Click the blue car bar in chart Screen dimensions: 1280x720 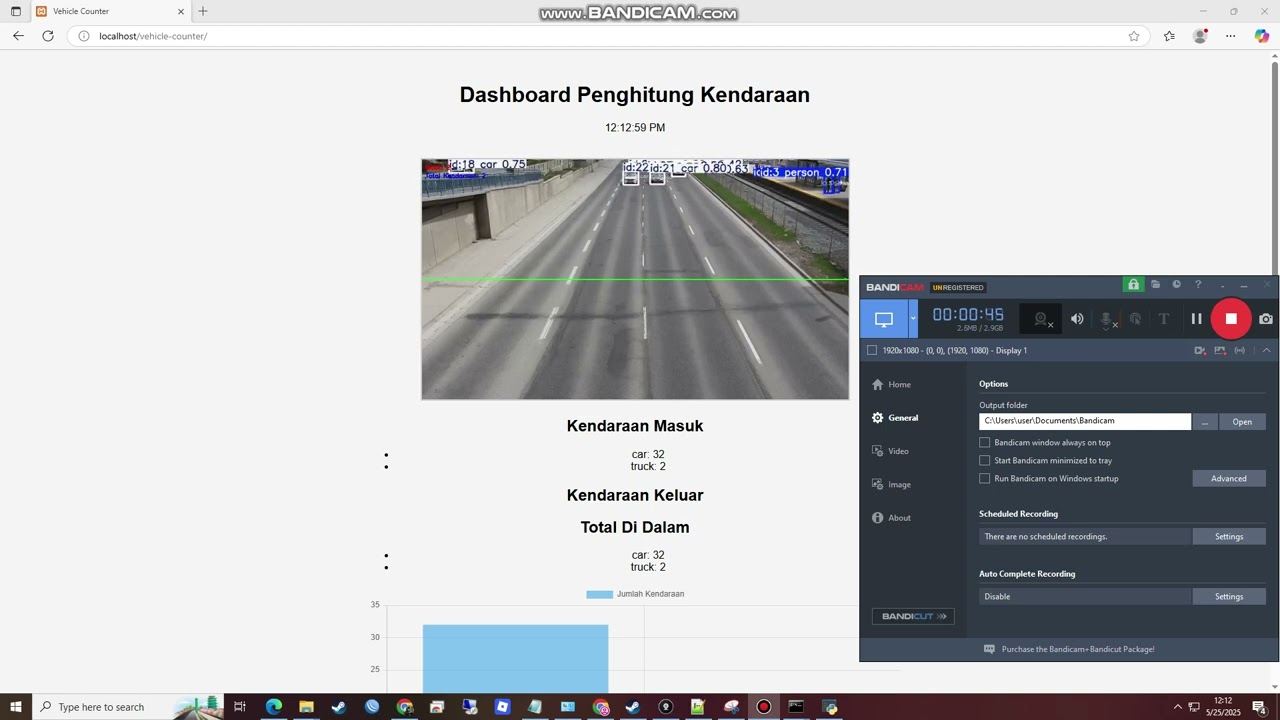515,659
